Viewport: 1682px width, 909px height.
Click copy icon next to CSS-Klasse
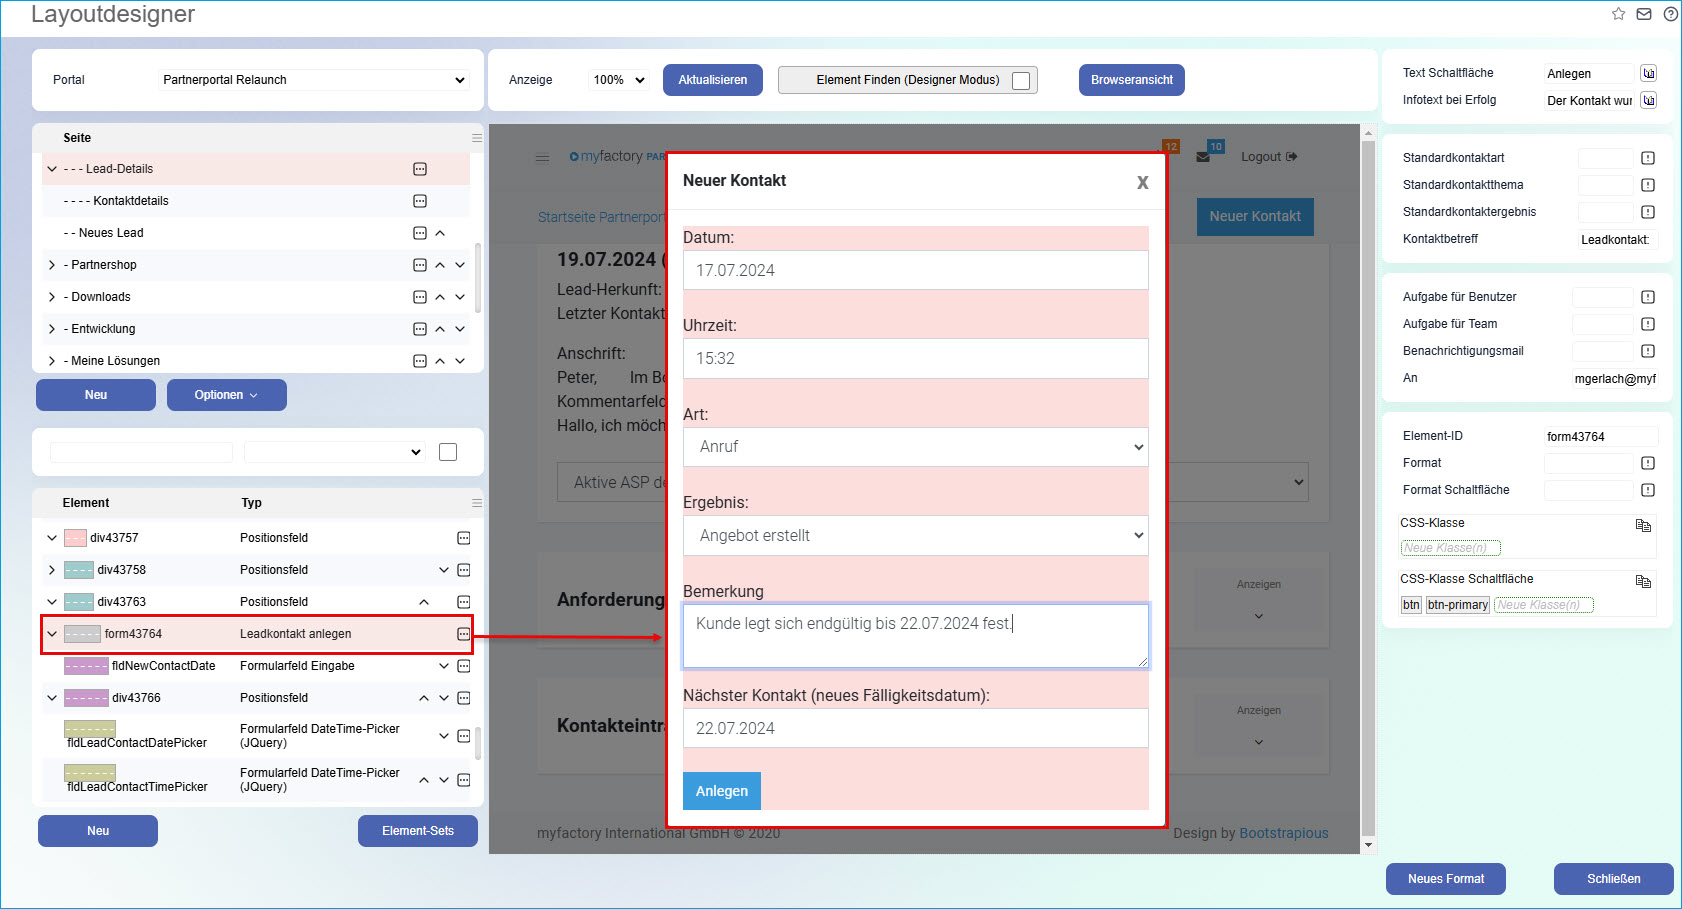(1643, 525)
